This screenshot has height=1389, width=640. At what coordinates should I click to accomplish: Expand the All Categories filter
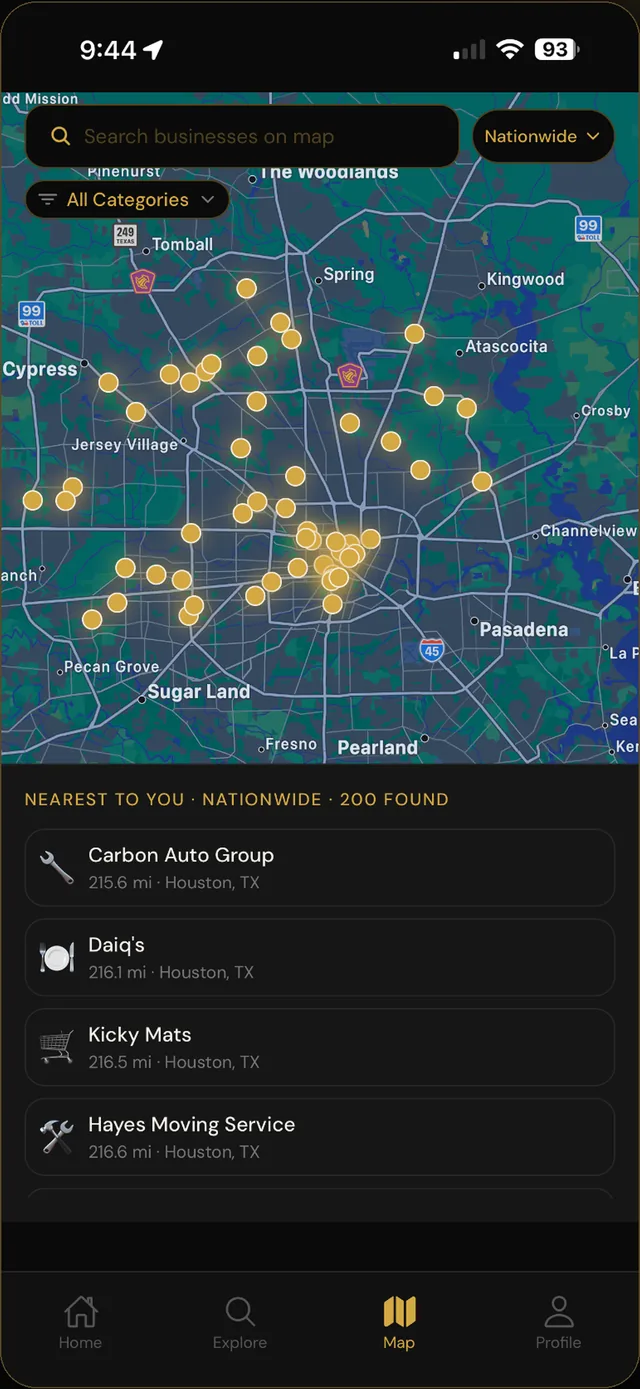pos(127,200)
